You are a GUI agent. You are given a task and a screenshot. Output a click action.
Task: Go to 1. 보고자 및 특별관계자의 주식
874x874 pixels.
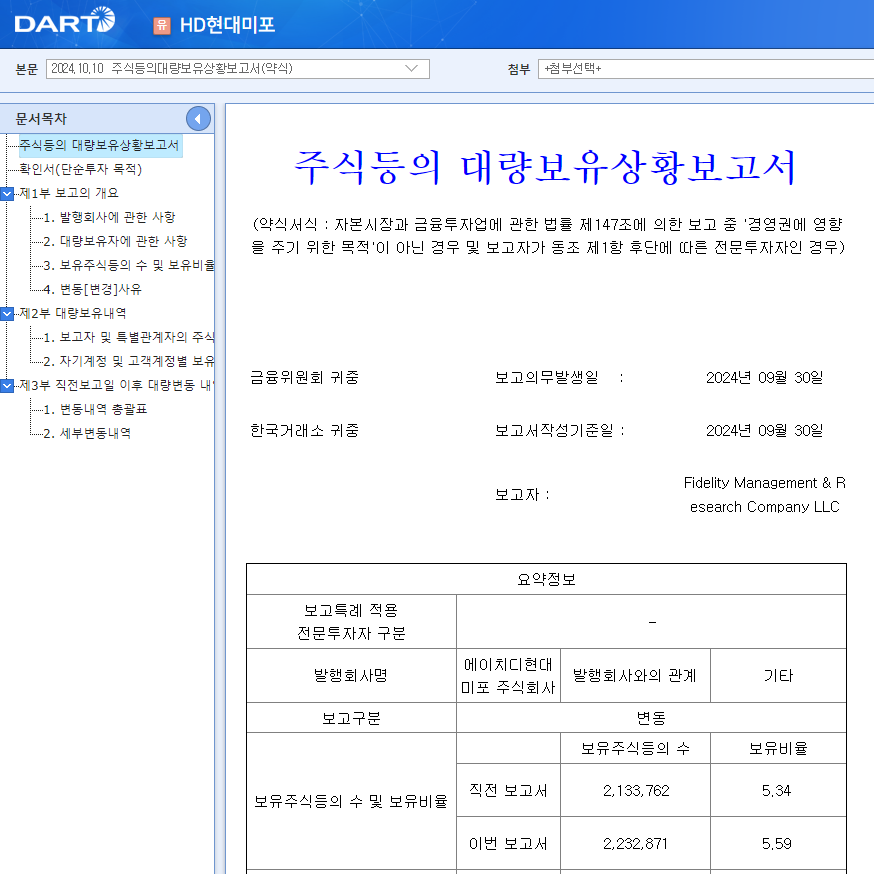click(x=129, y=337)
